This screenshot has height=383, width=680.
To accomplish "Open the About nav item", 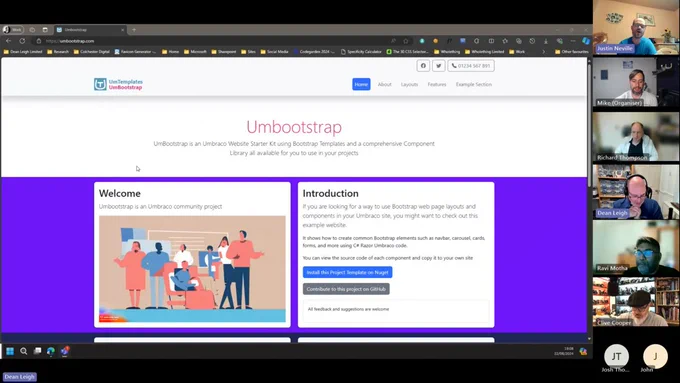I will click(x=384, y=84).
